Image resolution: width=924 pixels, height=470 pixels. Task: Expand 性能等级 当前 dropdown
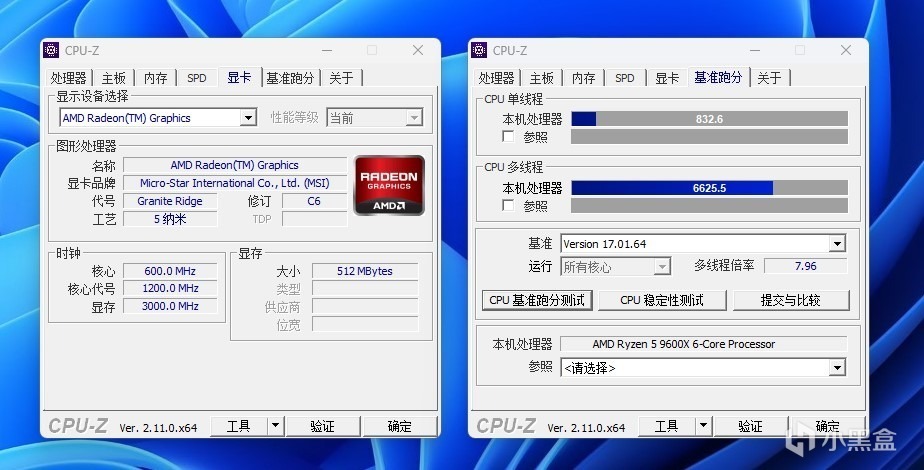coord(414,118)
